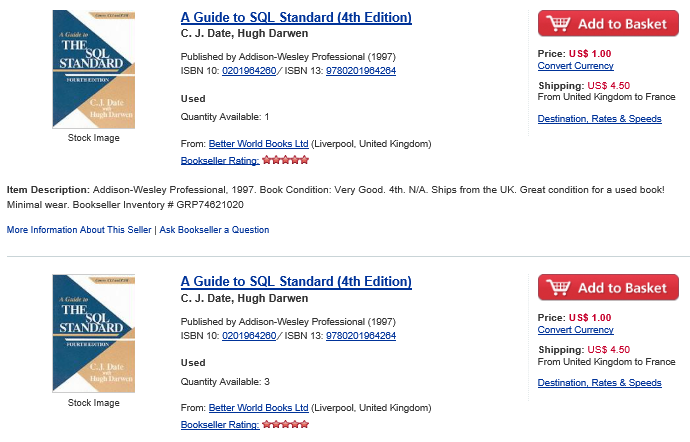Visit Better World Books Ltd seller in first listing
The height and width of the screenshot is (442, 690).
click(x=258, y=144)
